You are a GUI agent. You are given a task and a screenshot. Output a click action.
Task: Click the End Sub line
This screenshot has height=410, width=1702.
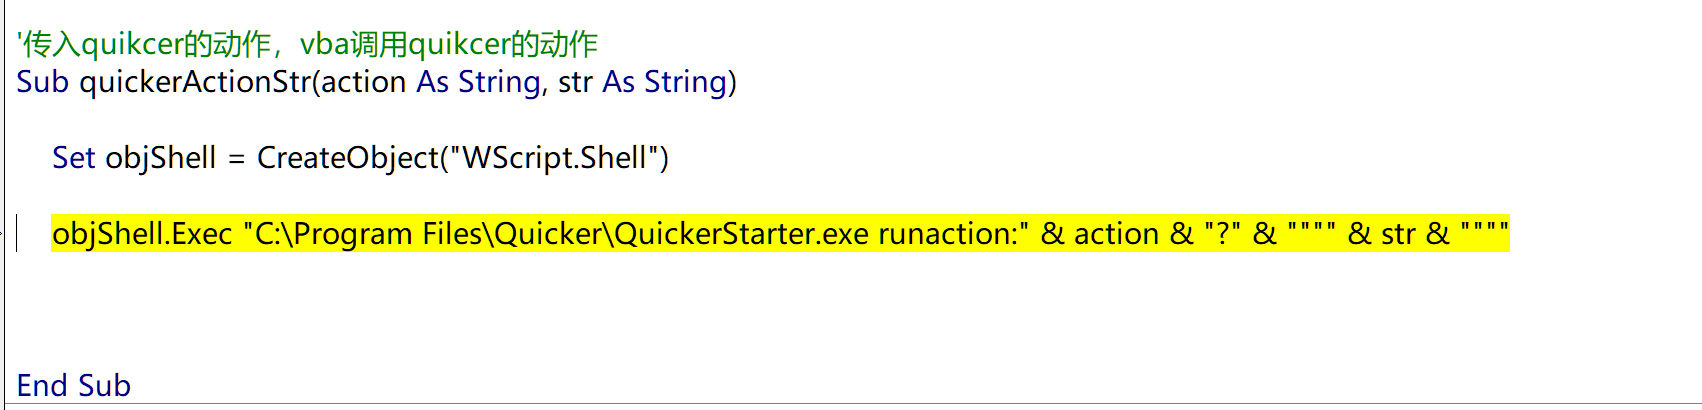click(73, 386)
